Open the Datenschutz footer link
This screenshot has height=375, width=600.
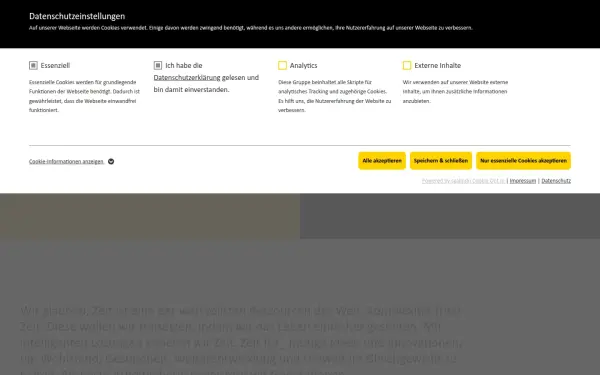[556, 181]
